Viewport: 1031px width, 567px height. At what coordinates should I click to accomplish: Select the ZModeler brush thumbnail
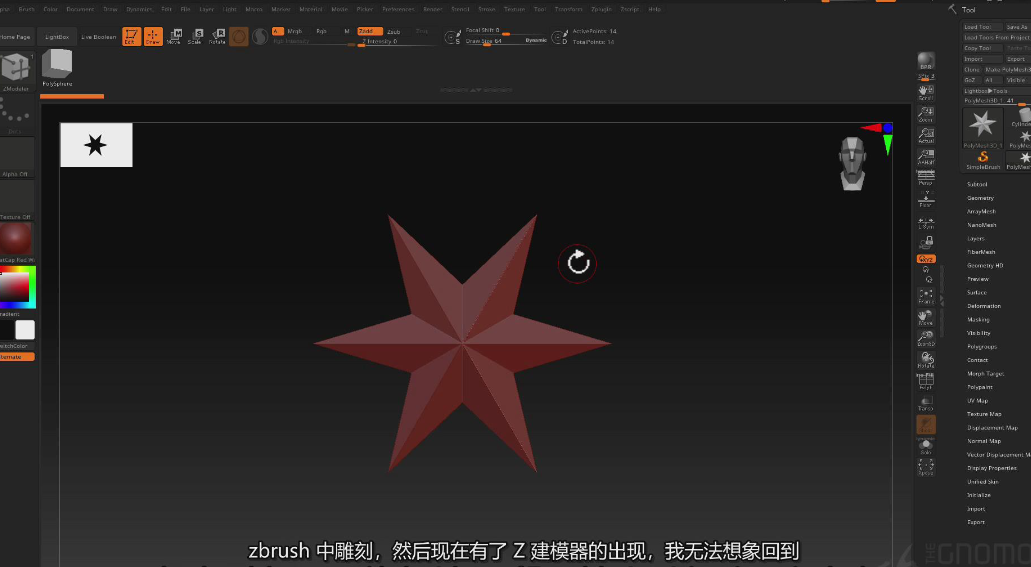[16, 70]
